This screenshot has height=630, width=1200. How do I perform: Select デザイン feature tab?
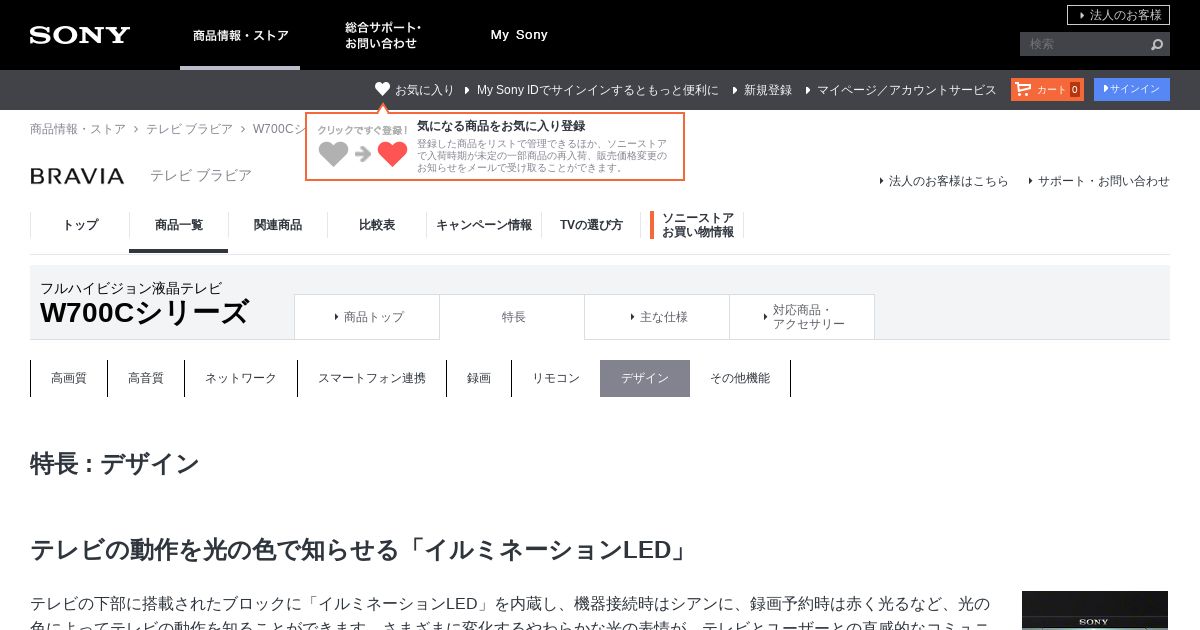(645, 378)
